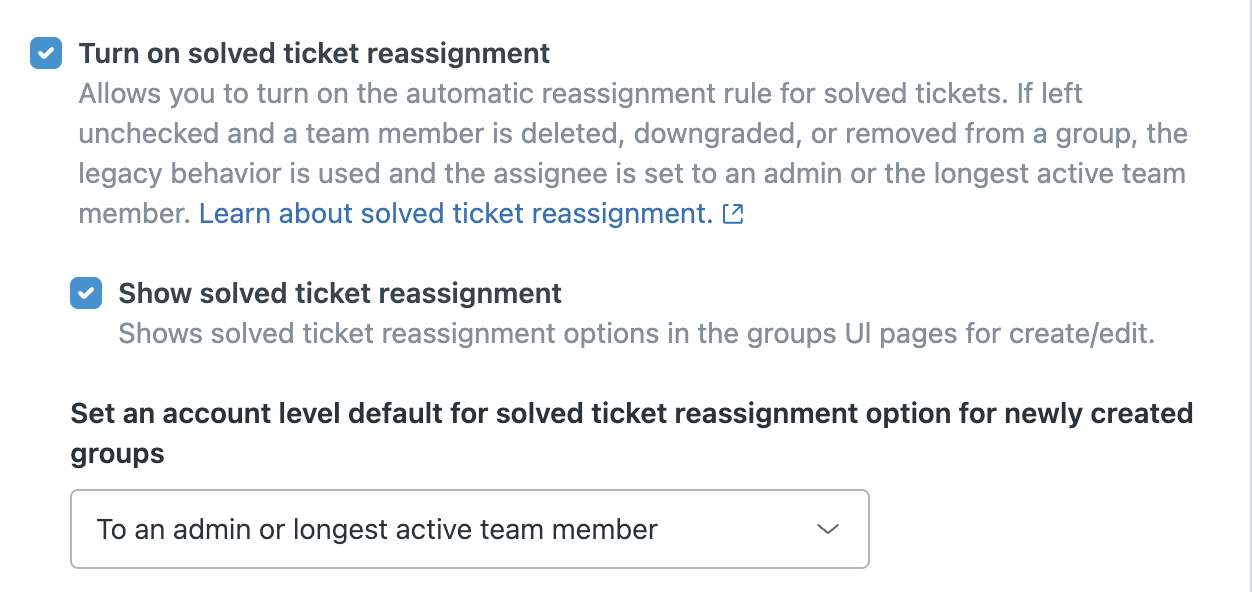1252x592 pixels.
Task: Click the description about automatic reassignment rule
Action: 632,154
